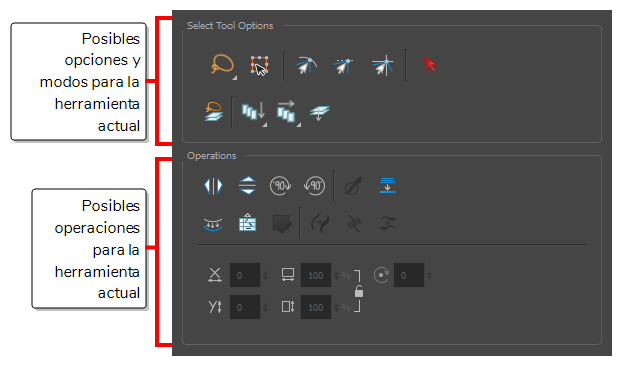Viewport: 622px width, 366px height.
Task: Toggle Permanent Selection lasso-layers icon
Action: [214, 111]
